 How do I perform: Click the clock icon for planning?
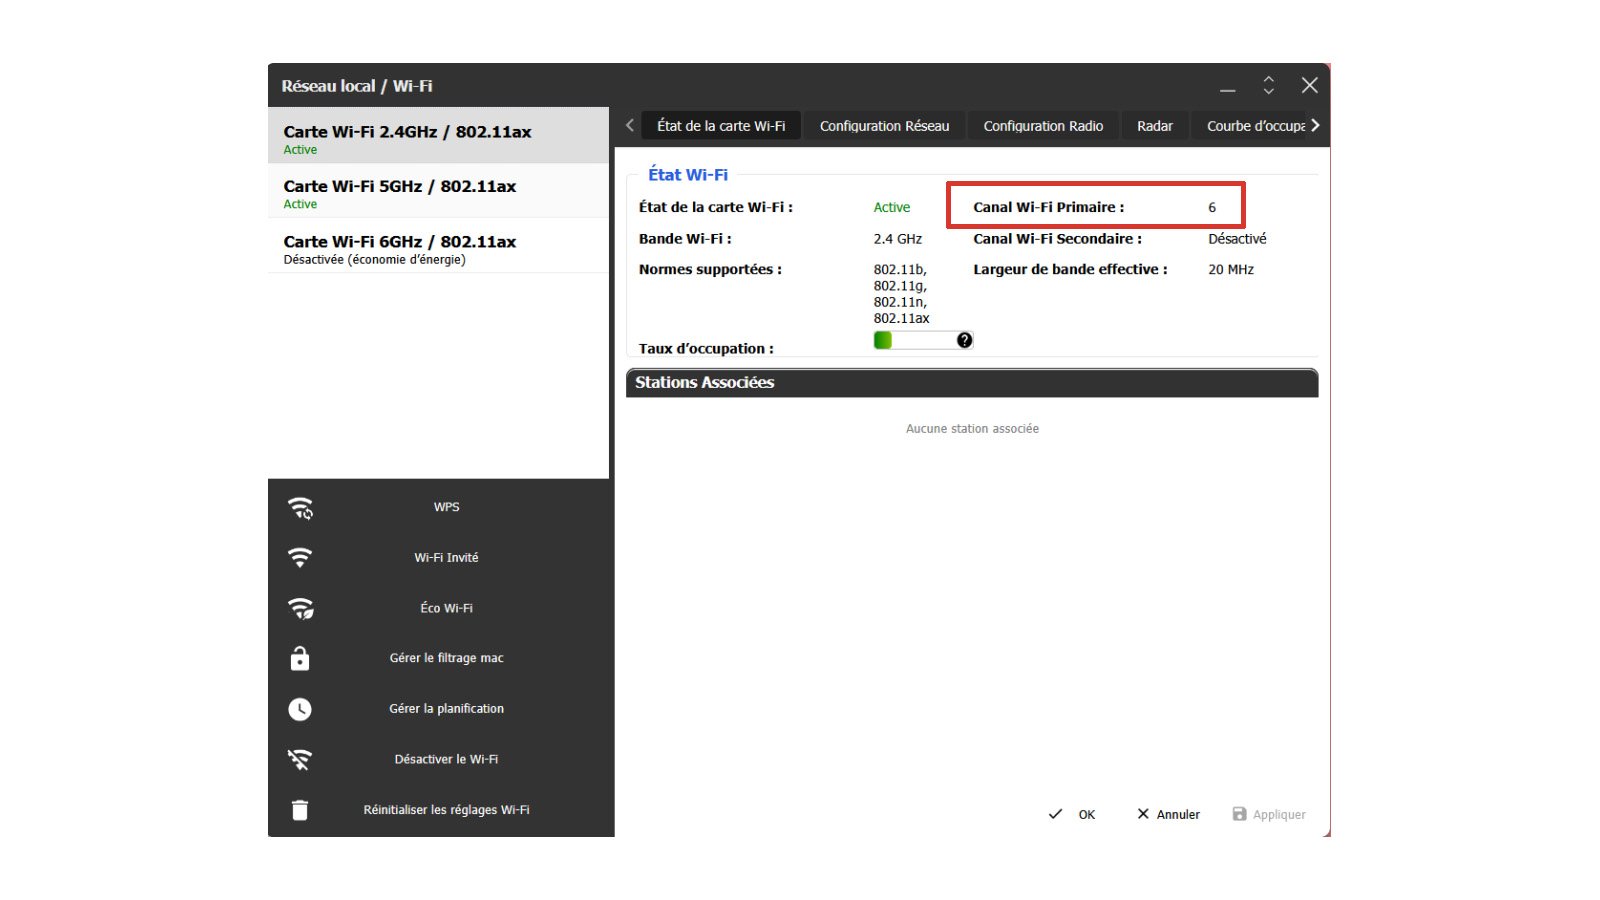[x=300, y=709]
